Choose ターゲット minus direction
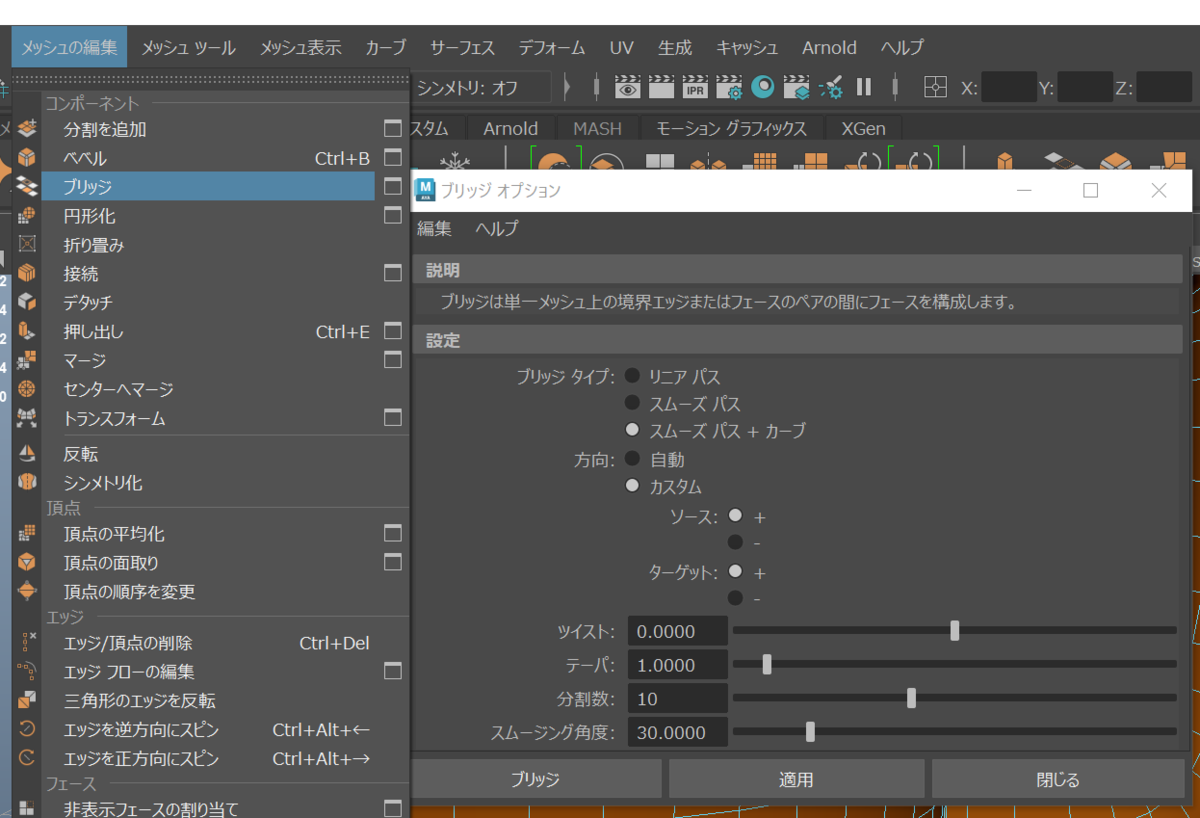Screen dimensions: 1200x818 tap(736, 598)
